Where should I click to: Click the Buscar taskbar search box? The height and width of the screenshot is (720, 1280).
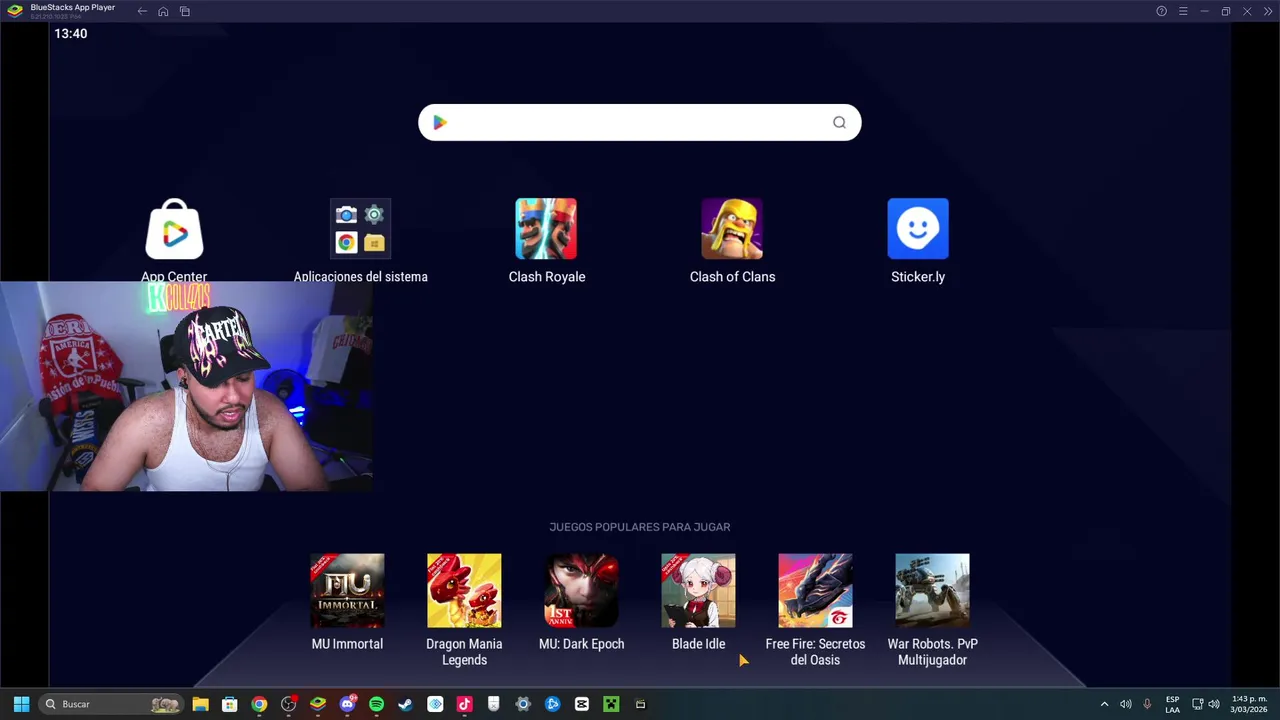pos(111,704)
